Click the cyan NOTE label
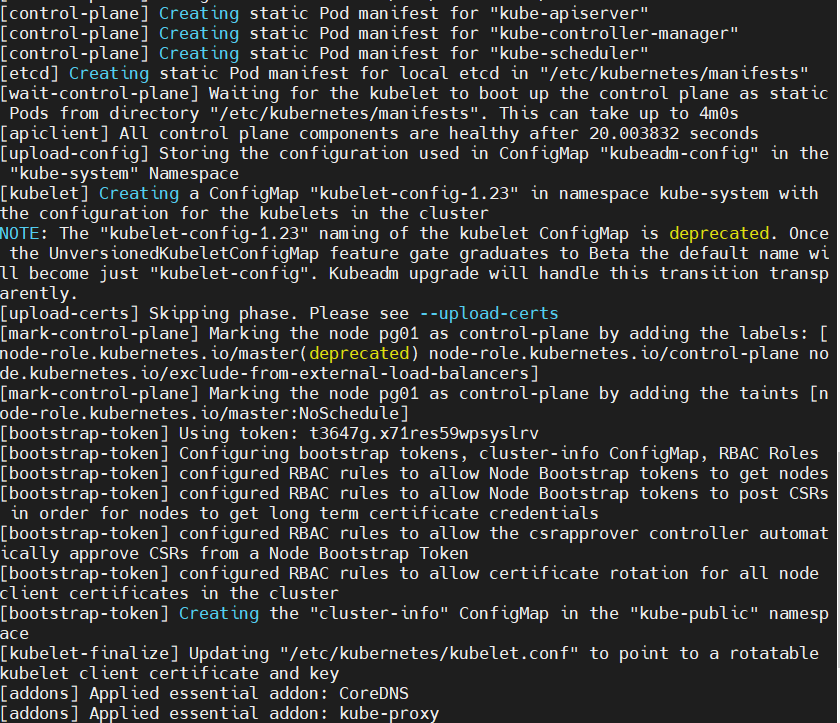This screenshot has width=840, height=723. [x=20, y=234]
